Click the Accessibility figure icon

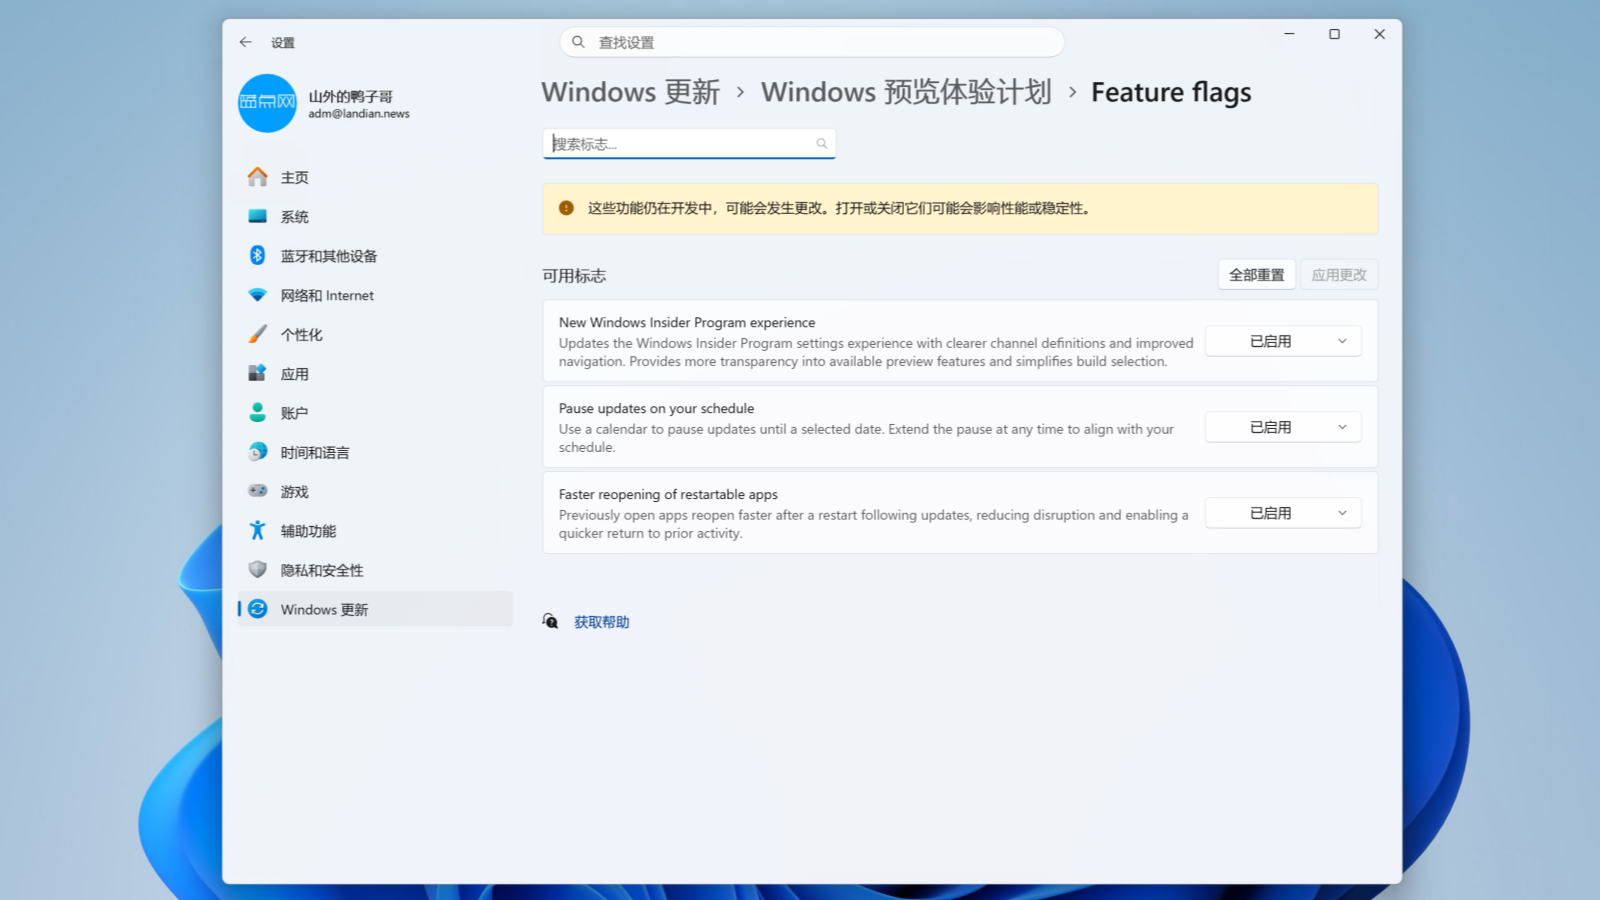[257, 531]
